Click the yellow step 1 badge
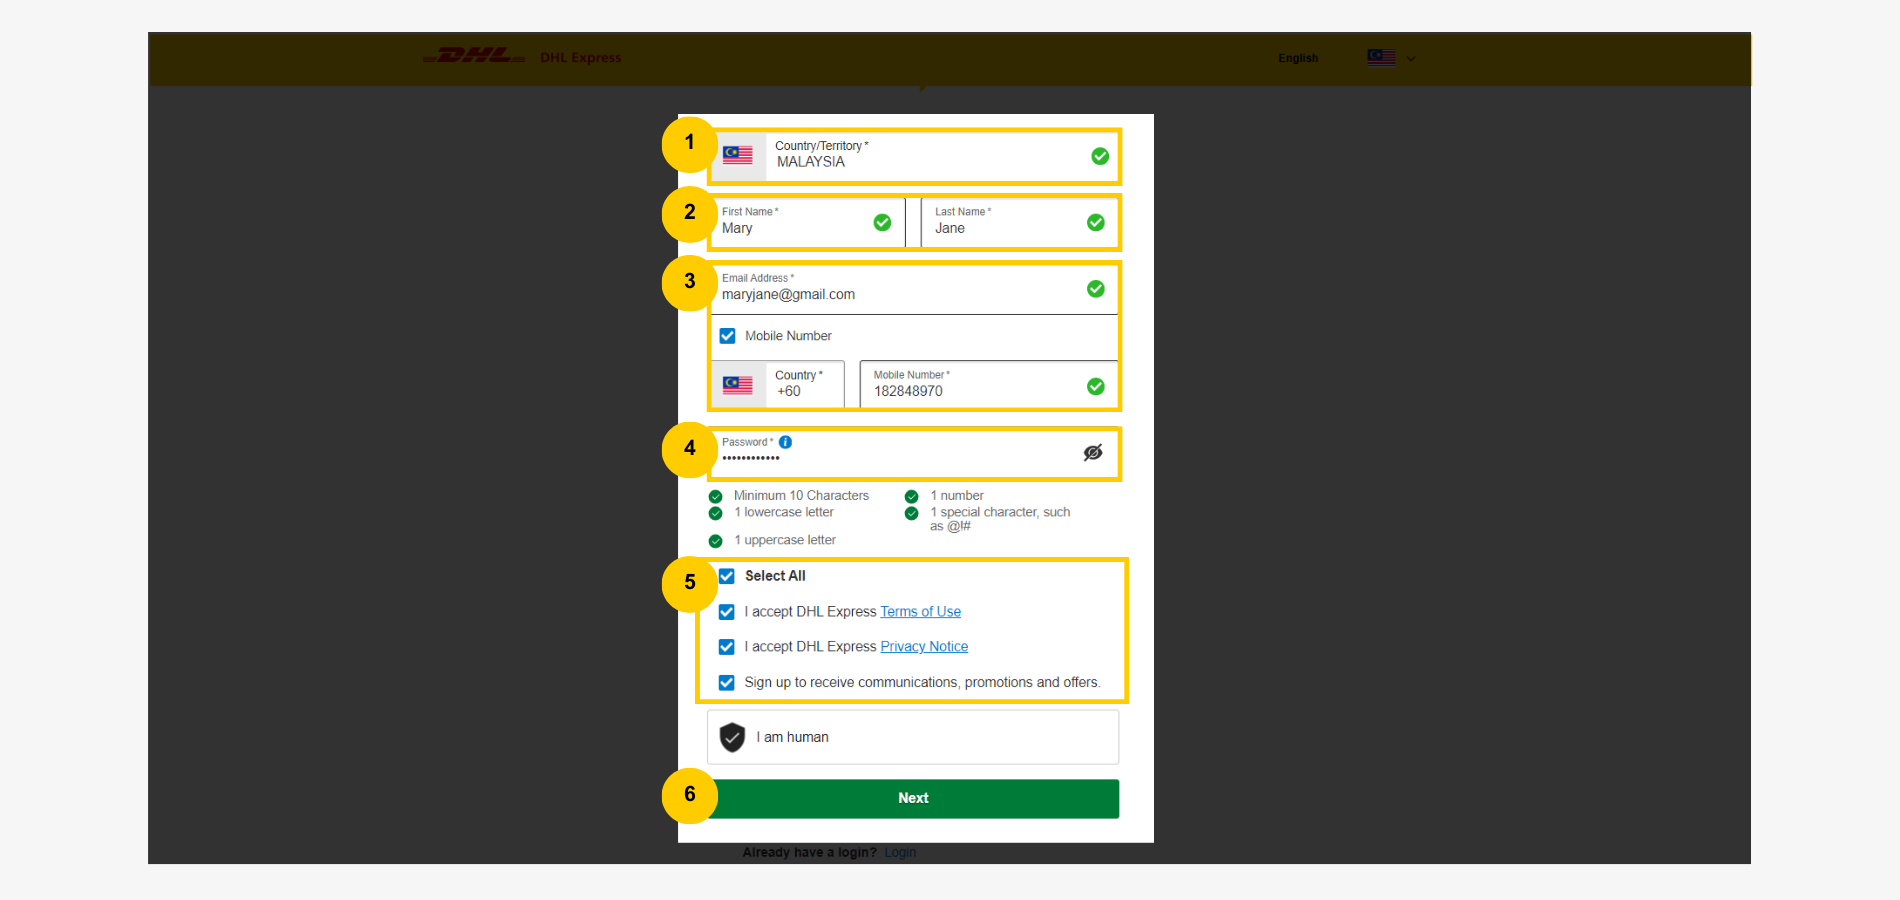 [689, 143]
